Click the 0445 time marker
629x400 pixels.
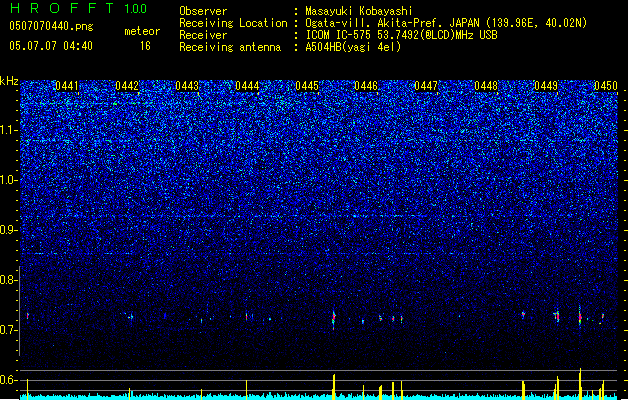pos(307,86)
